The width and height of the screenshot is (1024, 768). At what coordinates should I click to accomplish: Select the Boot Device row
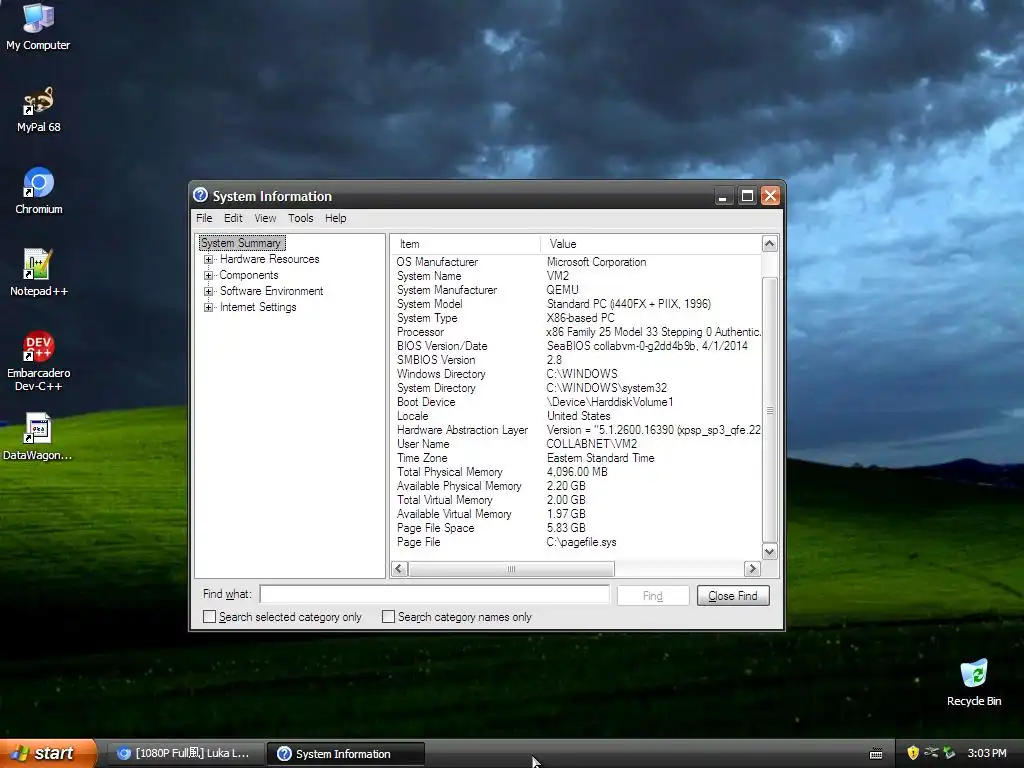[577, 402]
